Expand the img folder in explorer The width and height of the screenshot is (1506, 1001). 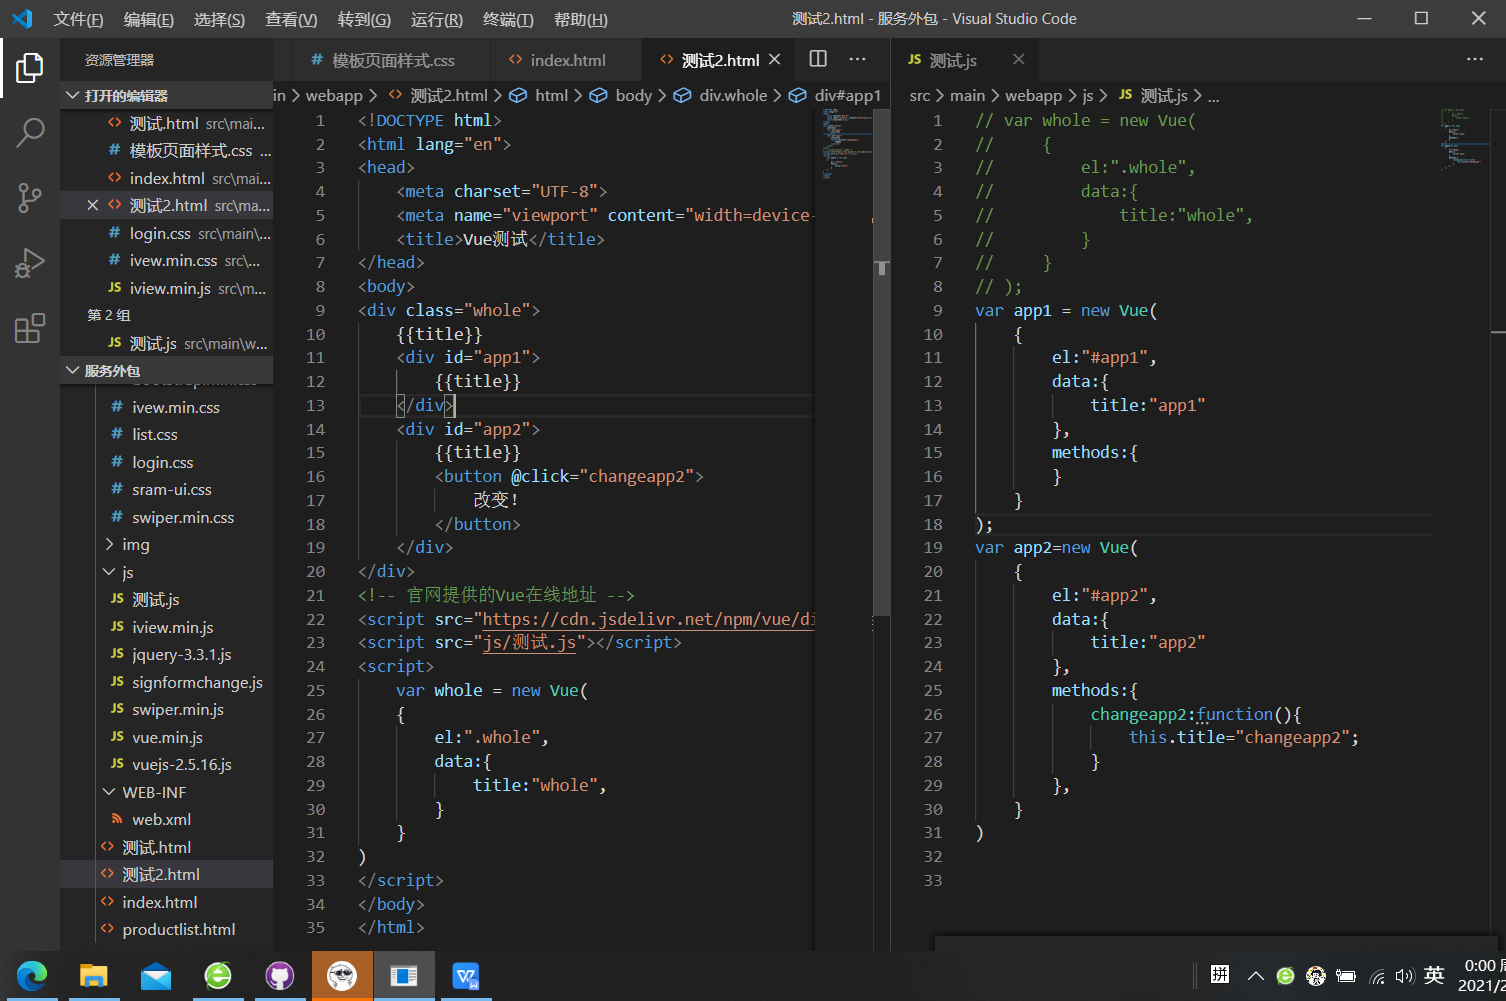pos(135,545)
